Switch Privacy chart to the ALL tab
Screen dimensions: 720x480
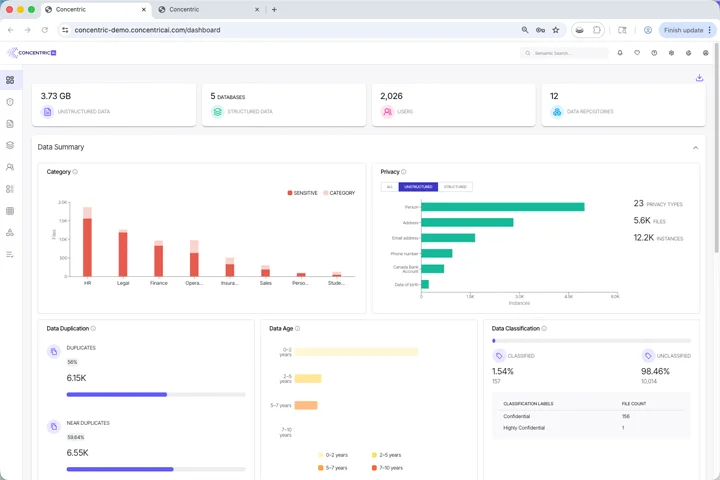[x=389, y=187]
